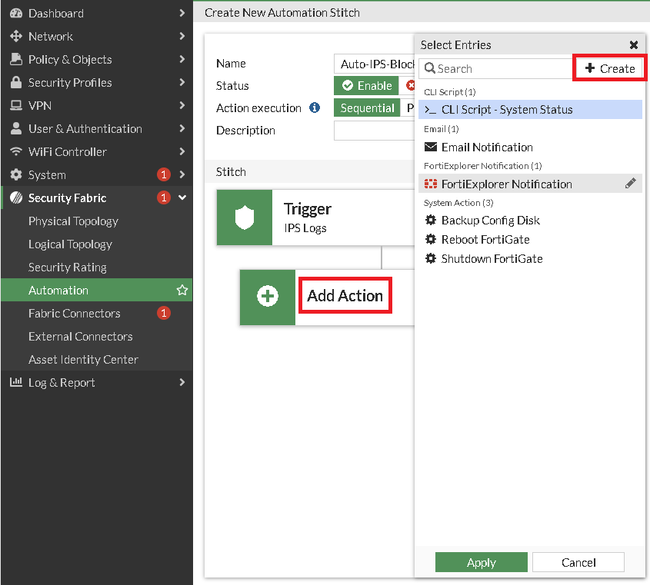
Task: Set Status to Enable
Action: (x=367, y=86)
